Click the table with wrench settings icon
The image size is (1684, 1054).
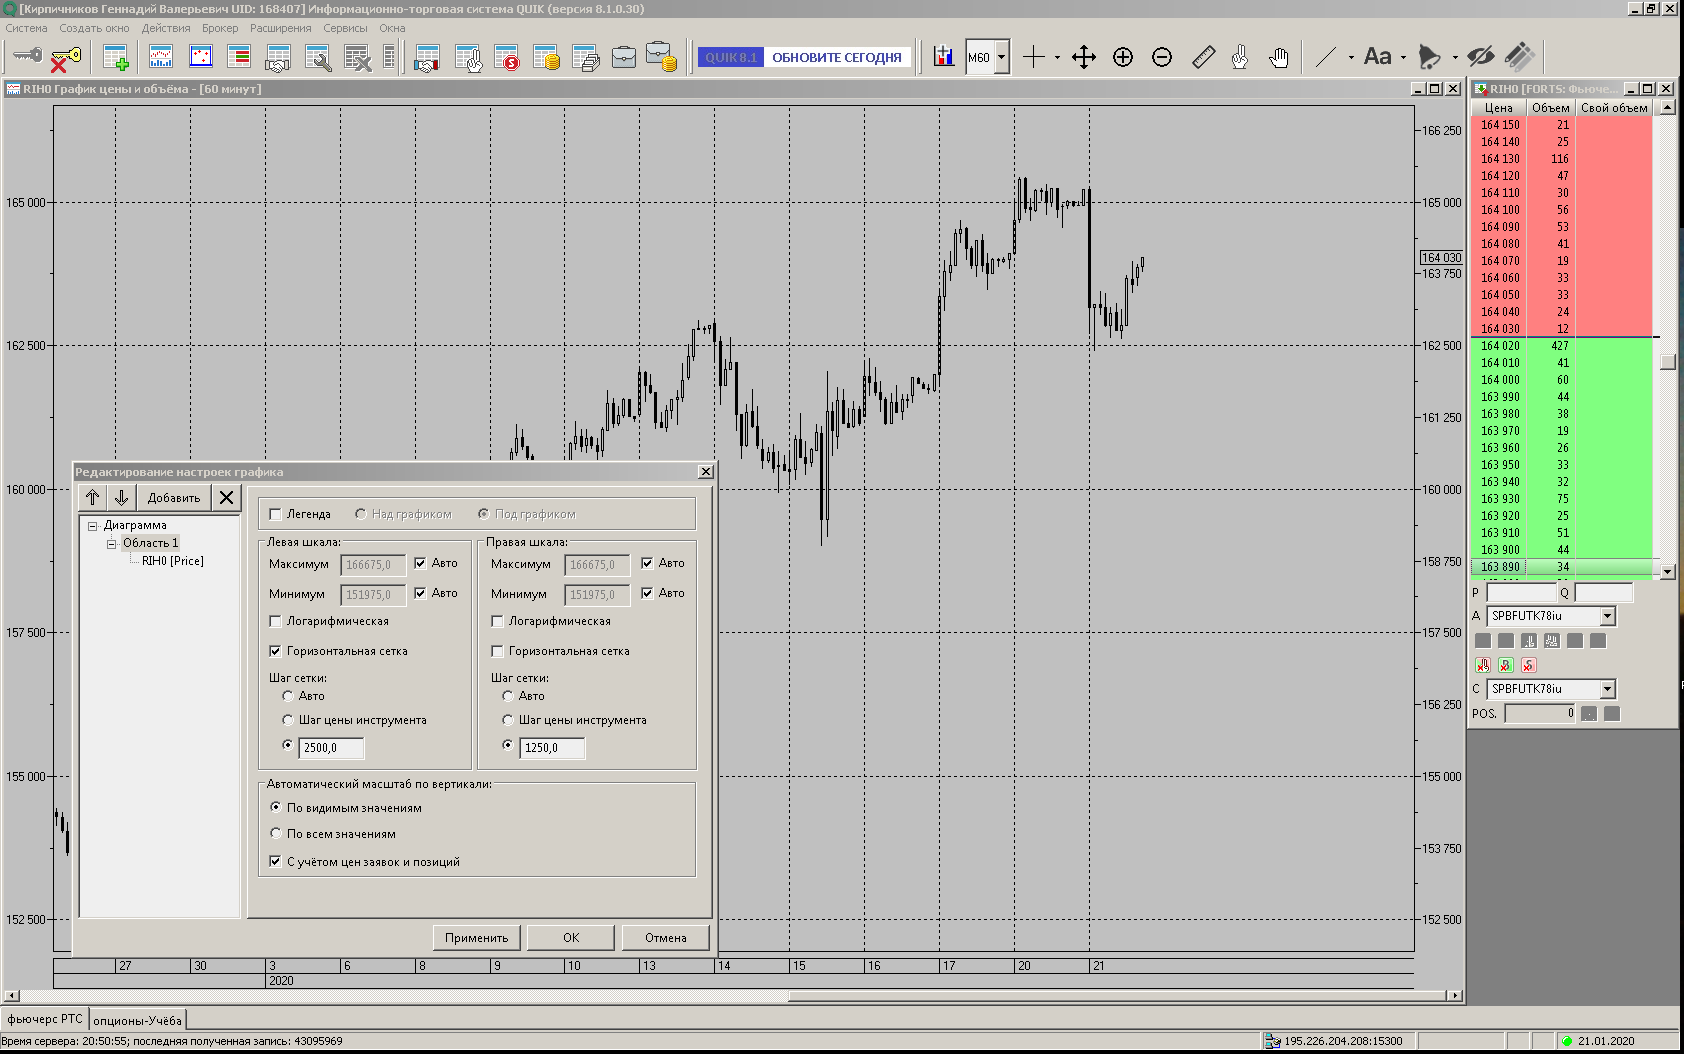[x=318, y=58]
